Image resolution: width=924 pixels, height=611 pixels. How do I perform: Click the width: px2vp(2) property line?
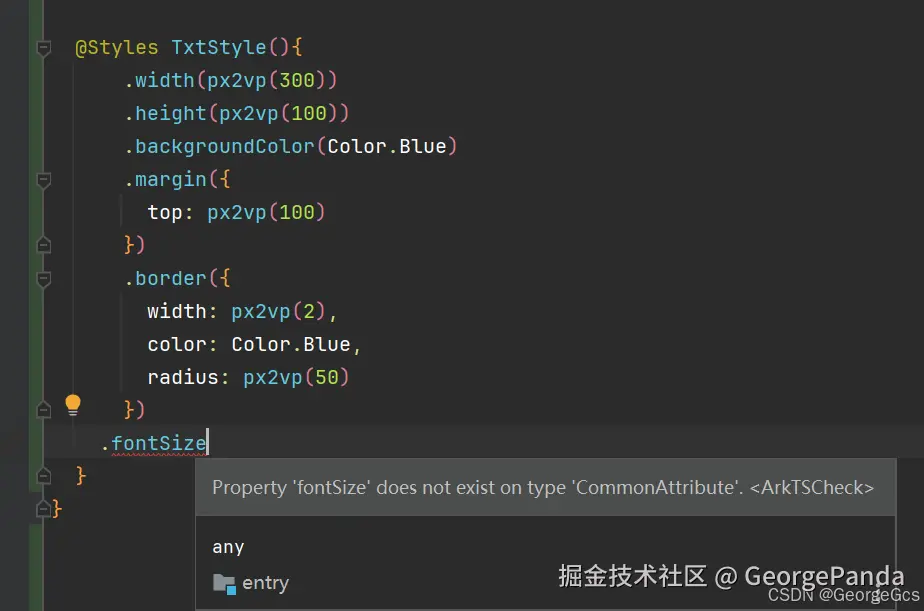[242, 311]
